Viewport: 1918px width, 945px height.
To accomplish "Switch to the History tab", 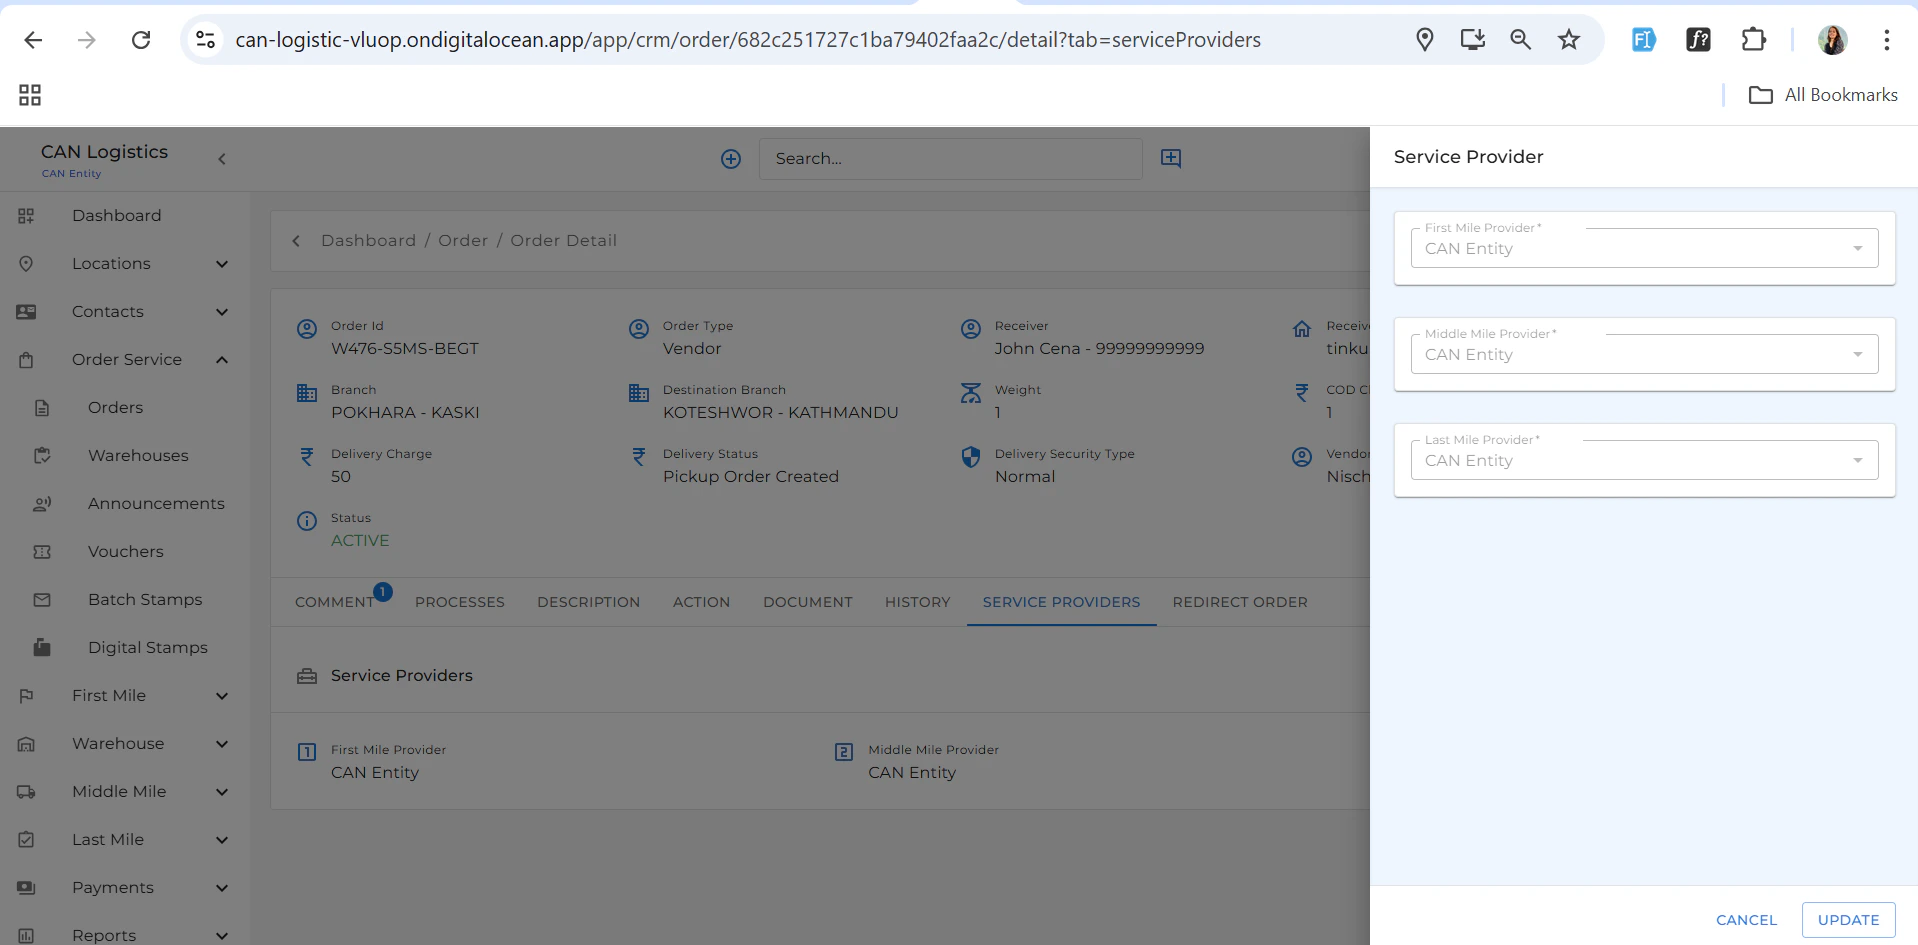I will [917, 602].
